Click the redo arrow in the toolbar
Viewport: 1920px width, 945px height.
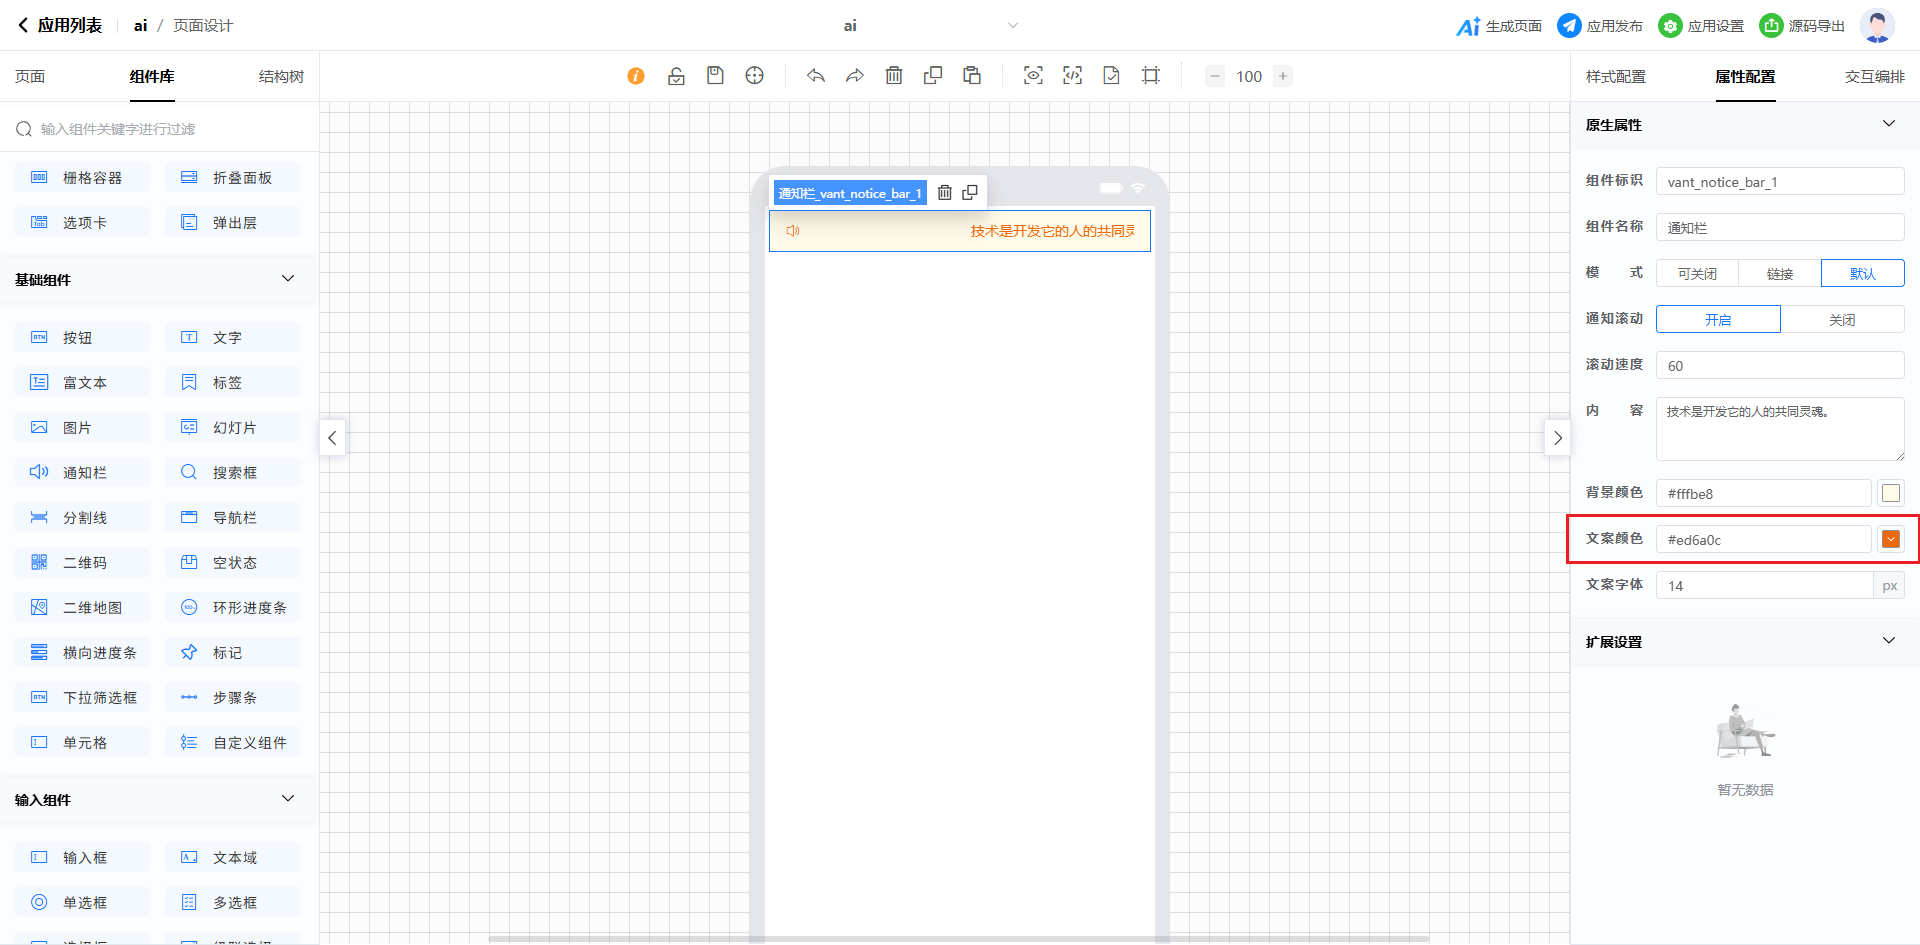854,76
